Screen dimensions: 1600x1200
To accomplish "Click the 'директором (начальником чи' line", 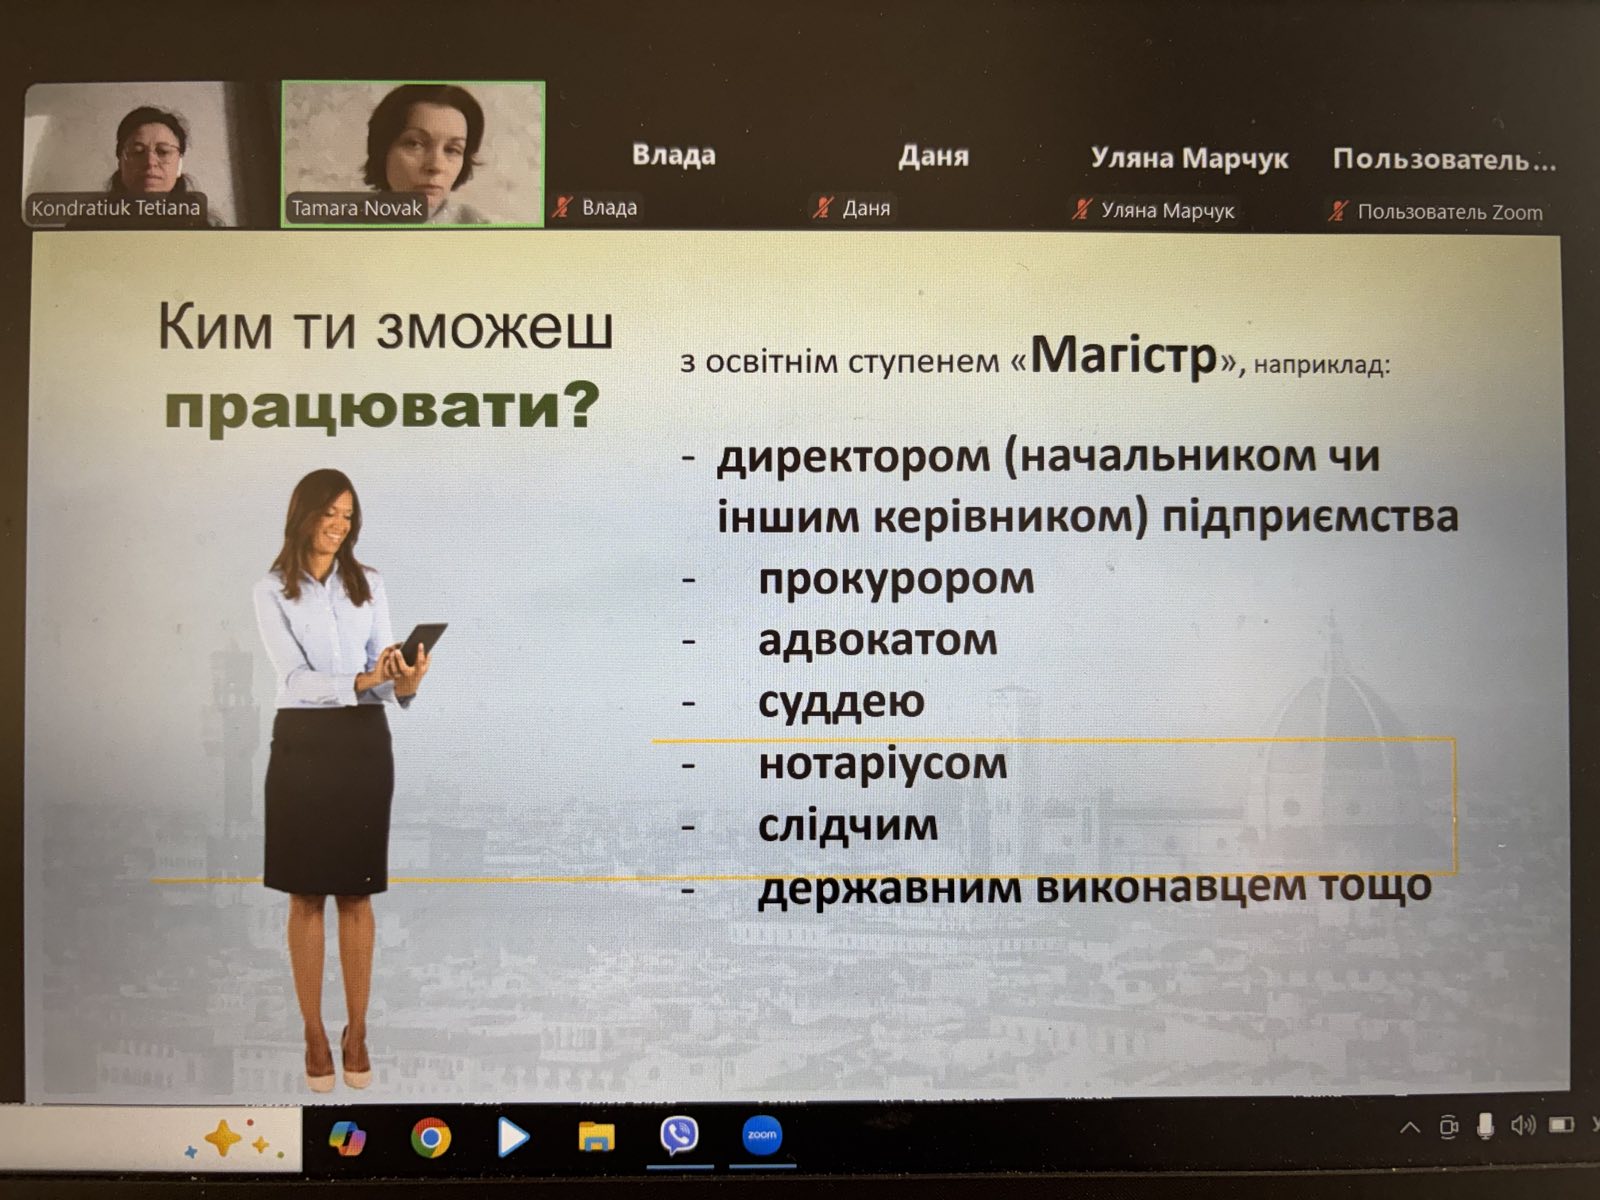I will coord(1048,457).
